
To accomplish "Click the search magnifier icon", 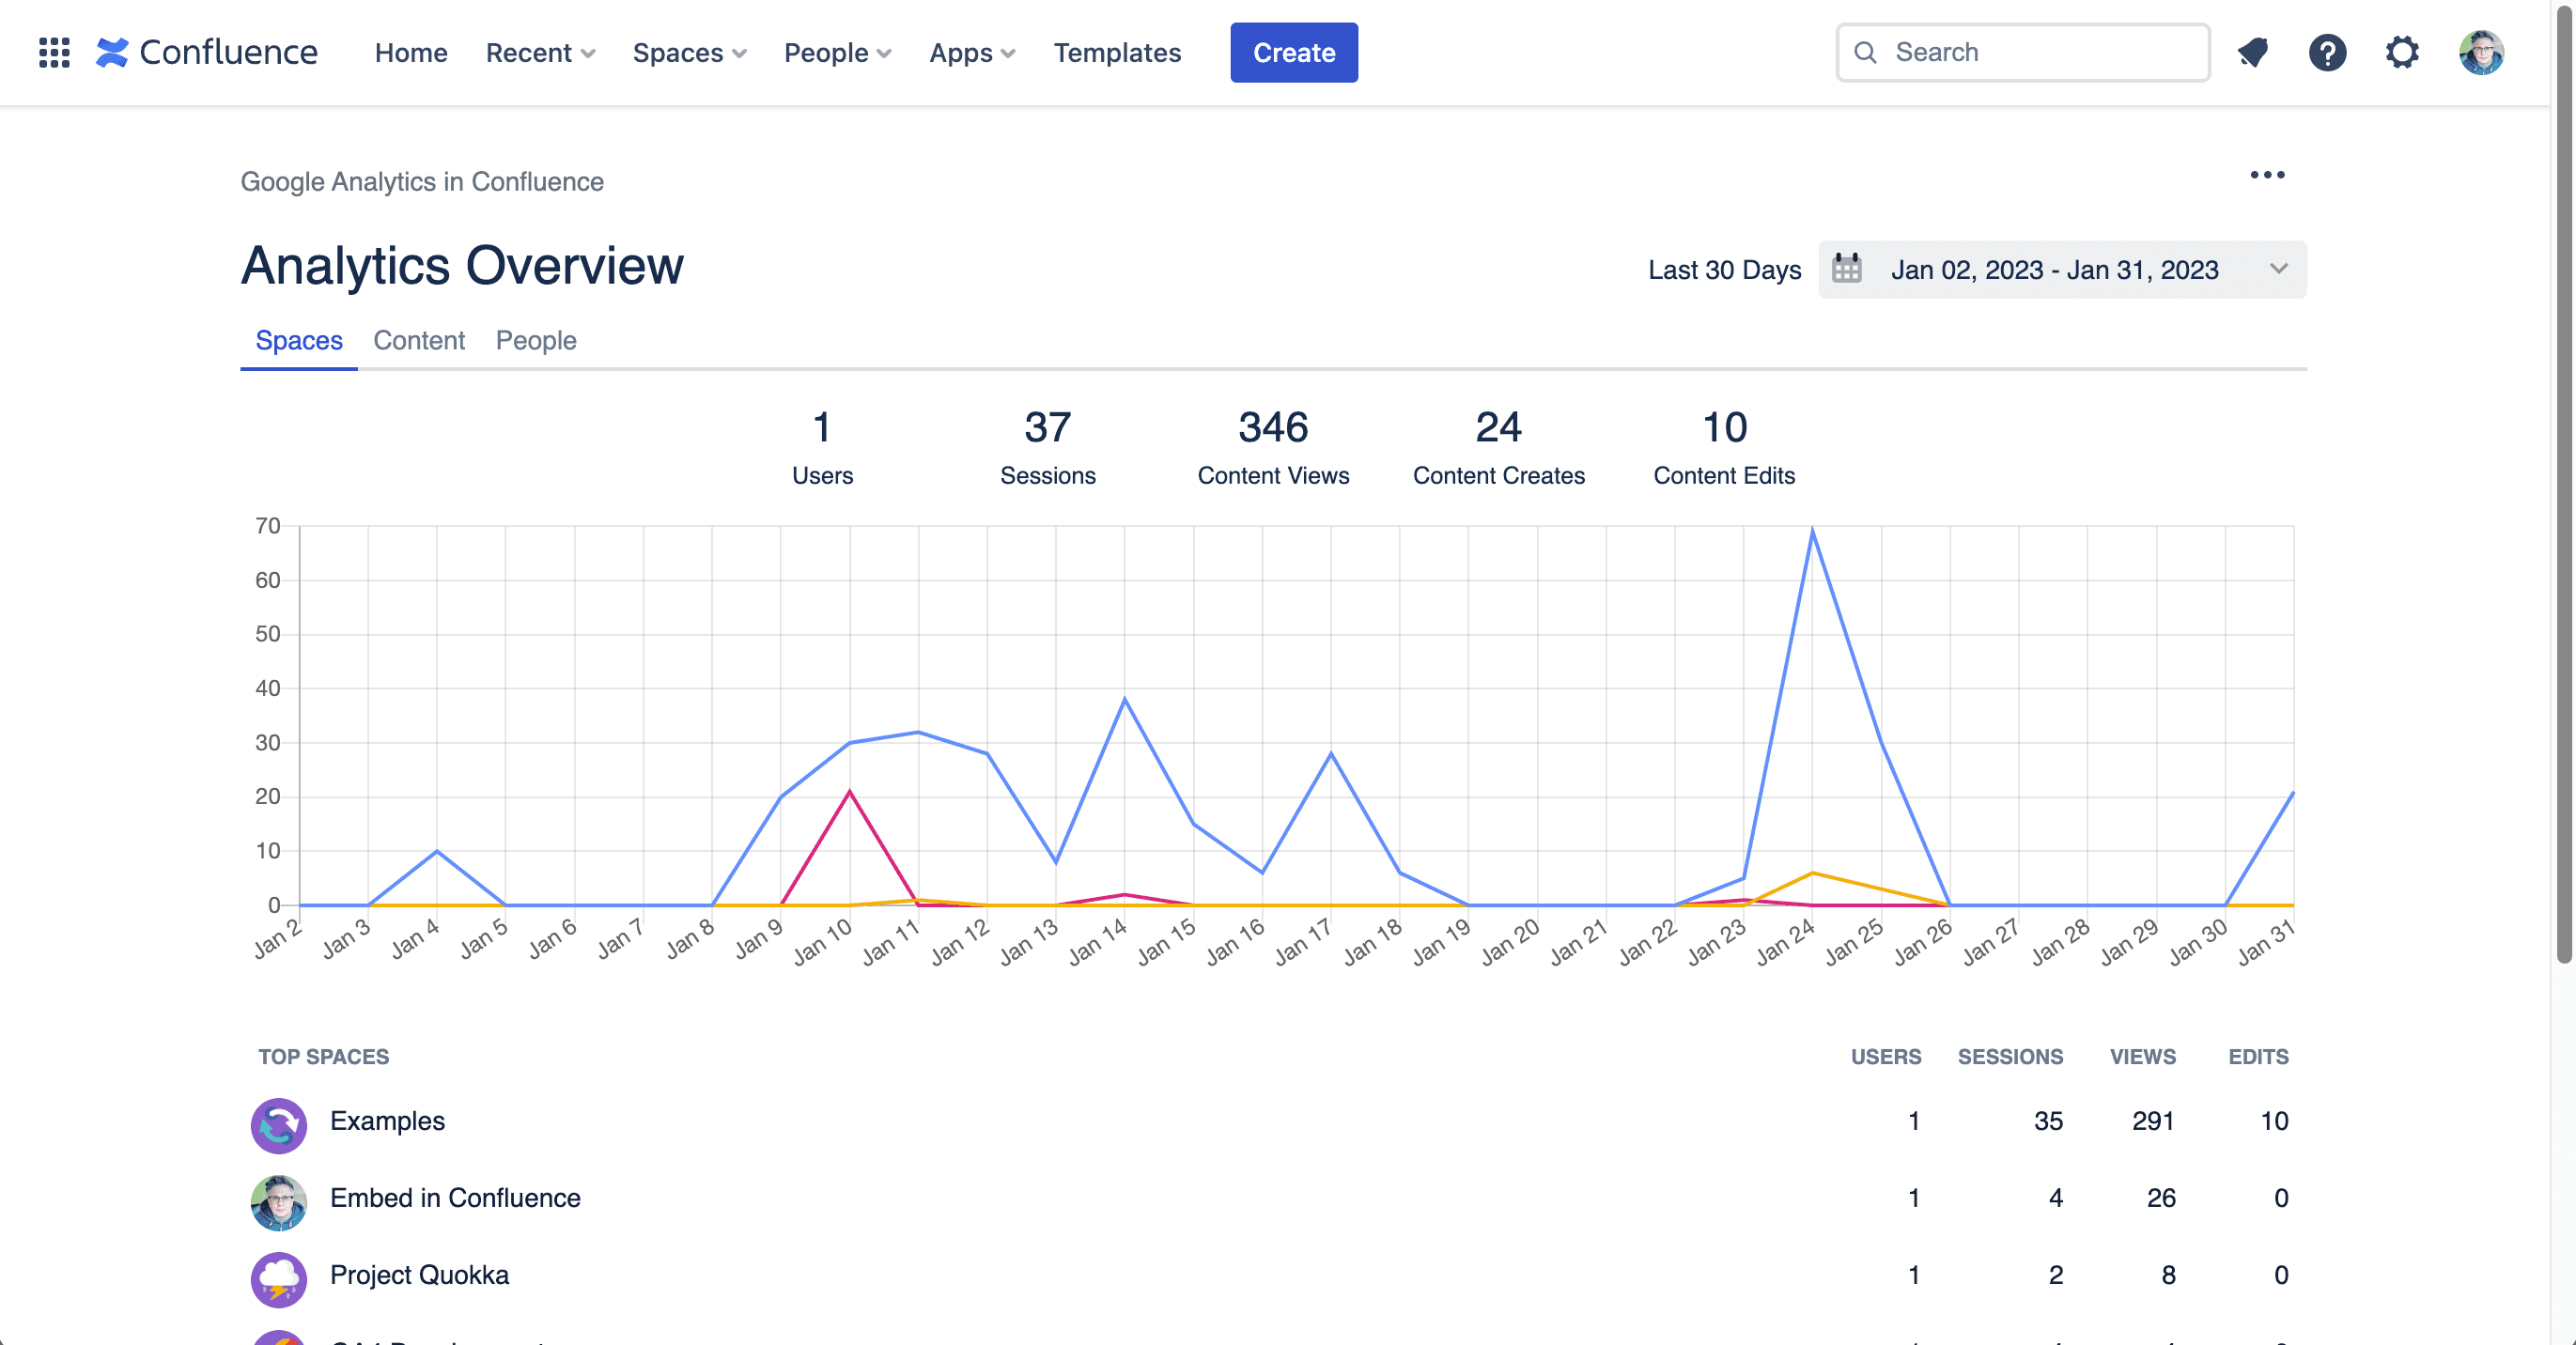I will click(x=1865, y=52).
